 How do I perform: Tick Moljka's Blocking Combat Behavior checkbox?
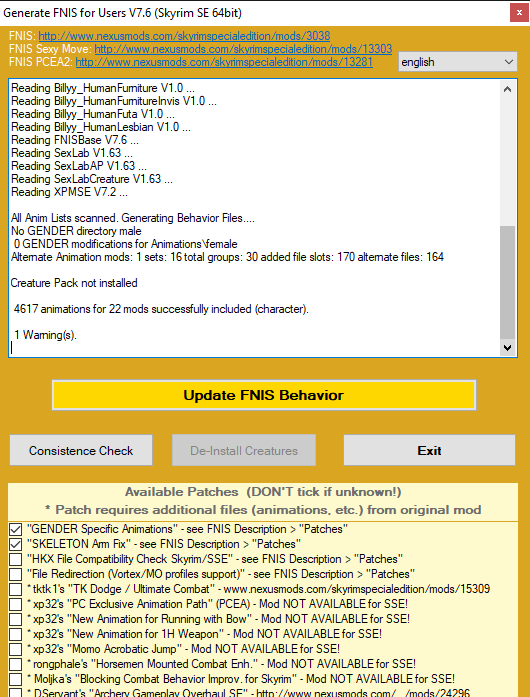[16, 679]
